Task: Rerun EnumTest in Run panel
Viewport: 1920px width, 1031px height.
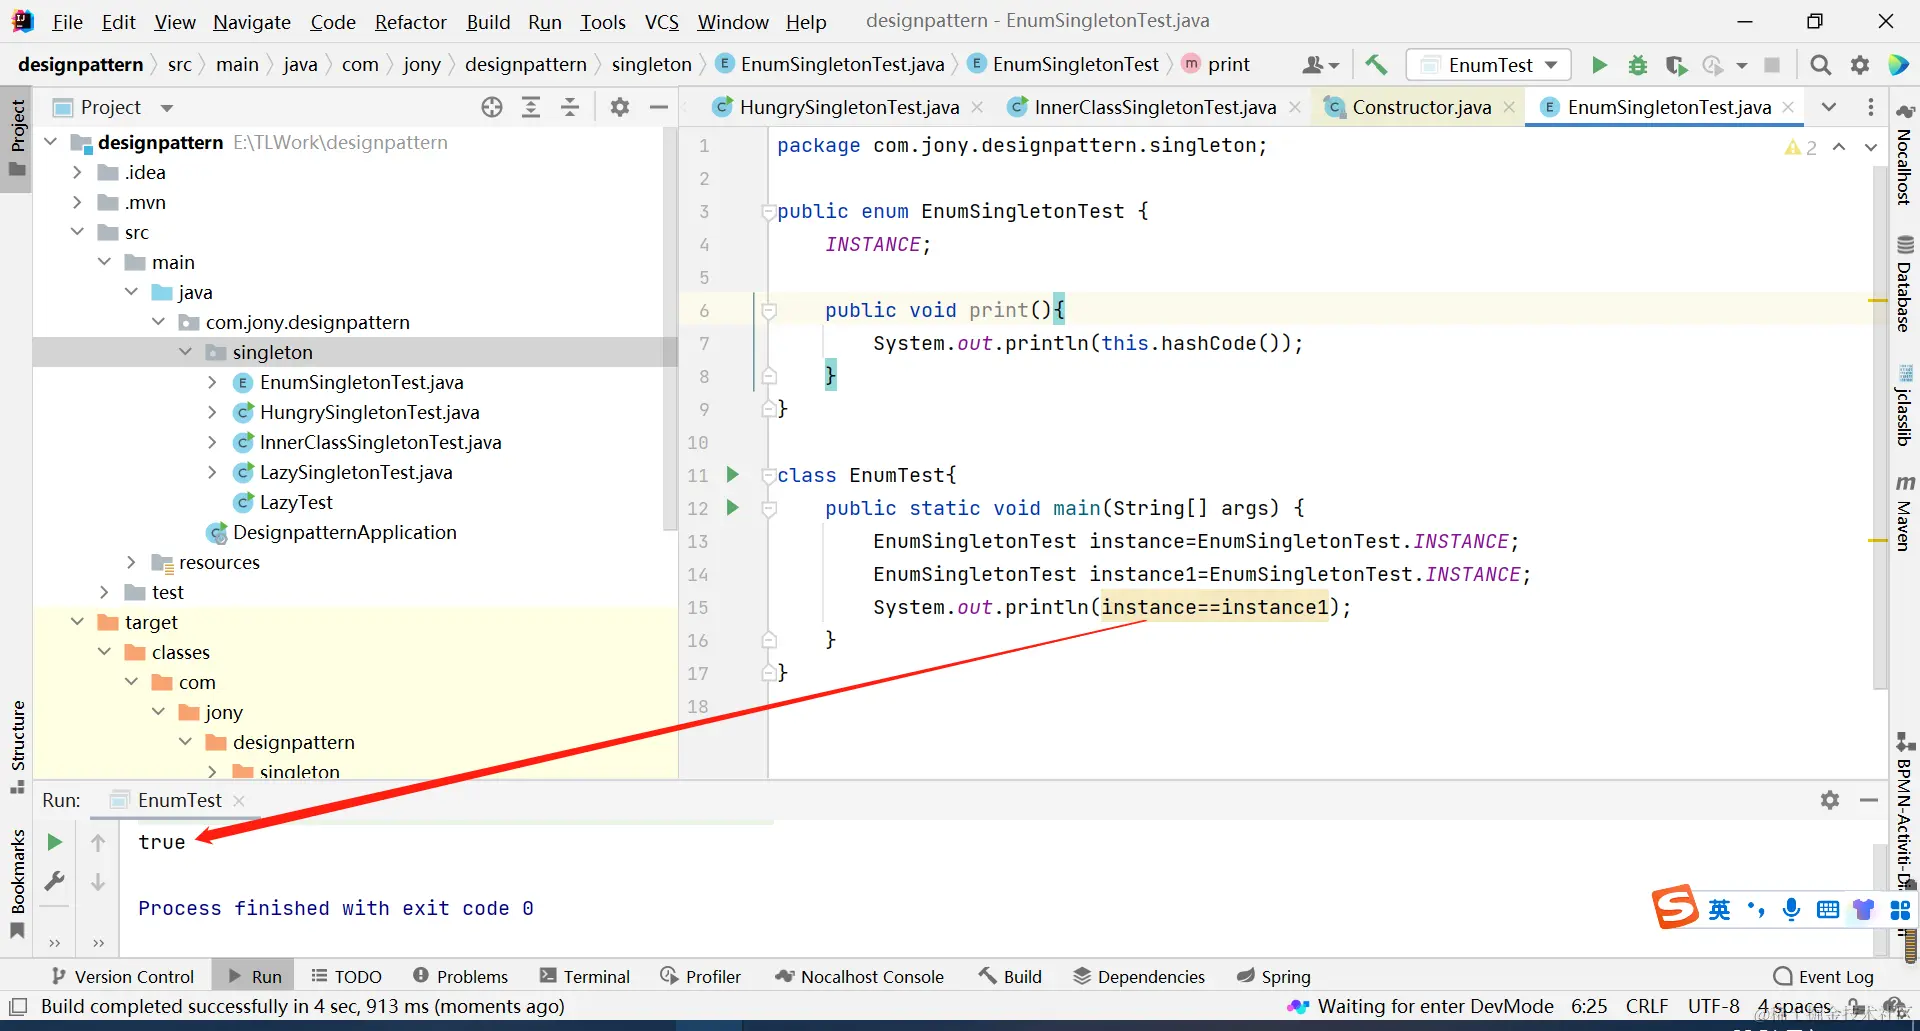Action: pyautogui.click(x=55, y=842)
